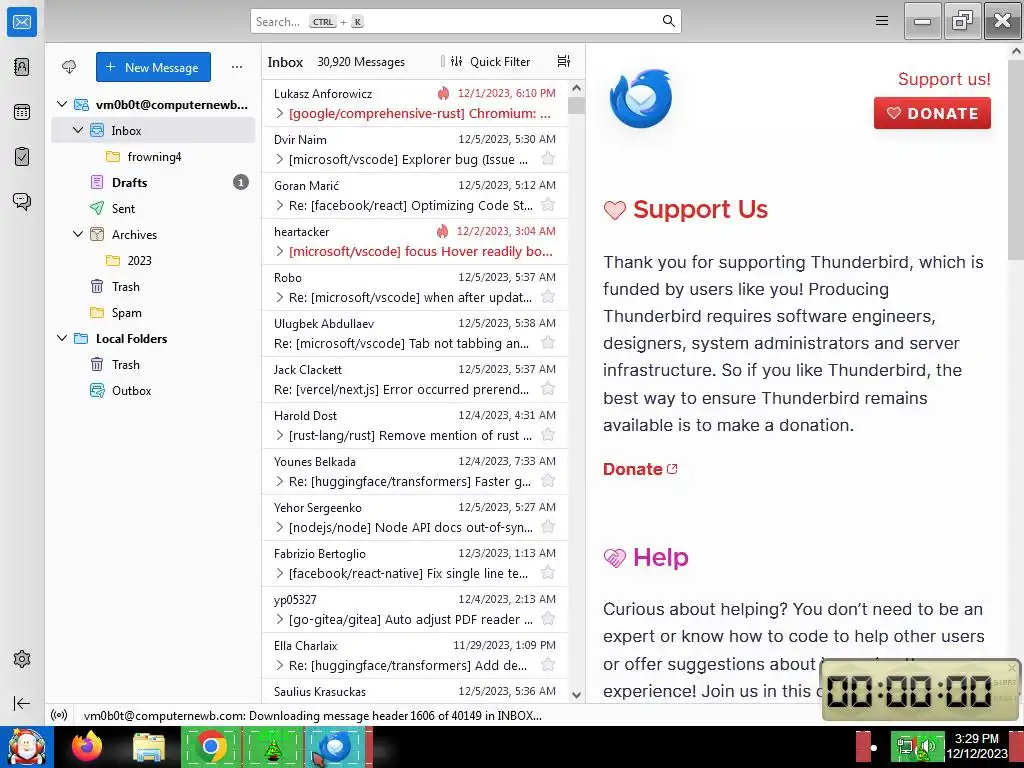Screen dimensions: 1024x768
Task: Open the Outbox folder
Action: (x=153, y=391)
